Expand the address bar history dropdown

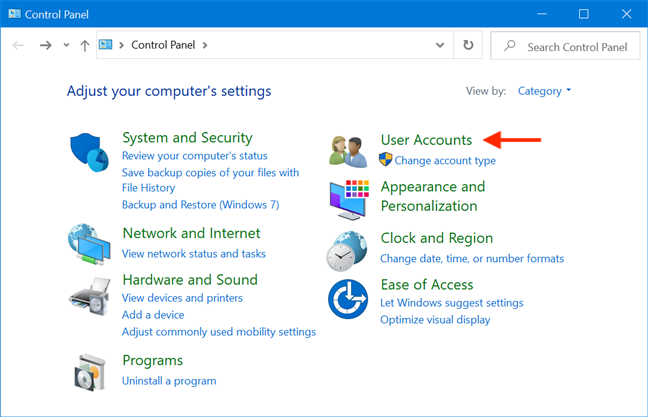pyautogui.click(x=440, y=45)
